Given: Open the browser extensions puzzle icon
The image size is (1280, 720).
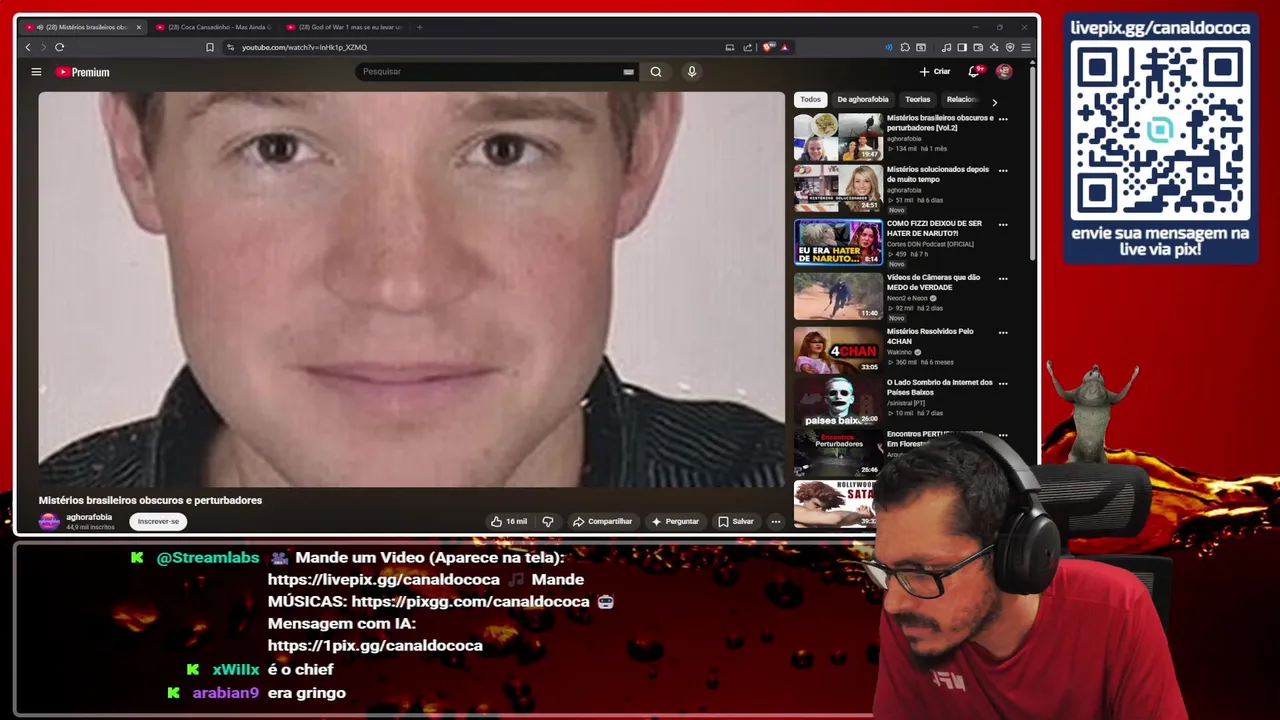Looking at the screenshot, I should 905,47.
